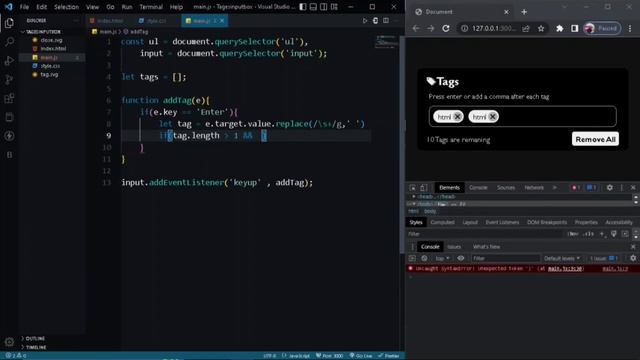Toggle the secondary side bar layout icon
This screenshot has width=640, height=360.
click(324, 7)
